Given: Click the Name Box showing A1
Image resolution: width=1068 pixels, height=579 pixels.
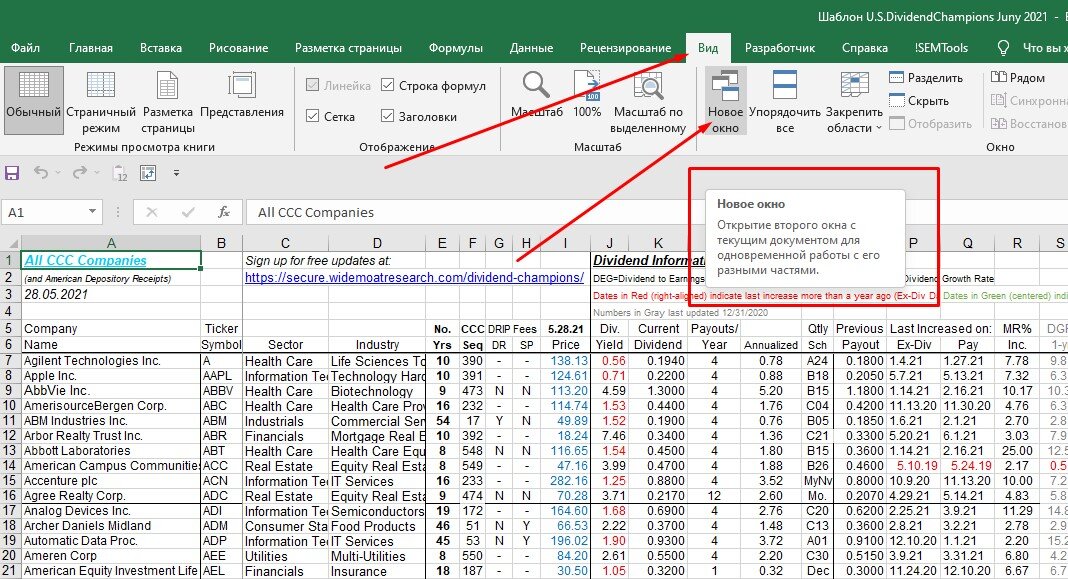Looking at the screenshot, I should pyautogui.click(x=45, y=213).
